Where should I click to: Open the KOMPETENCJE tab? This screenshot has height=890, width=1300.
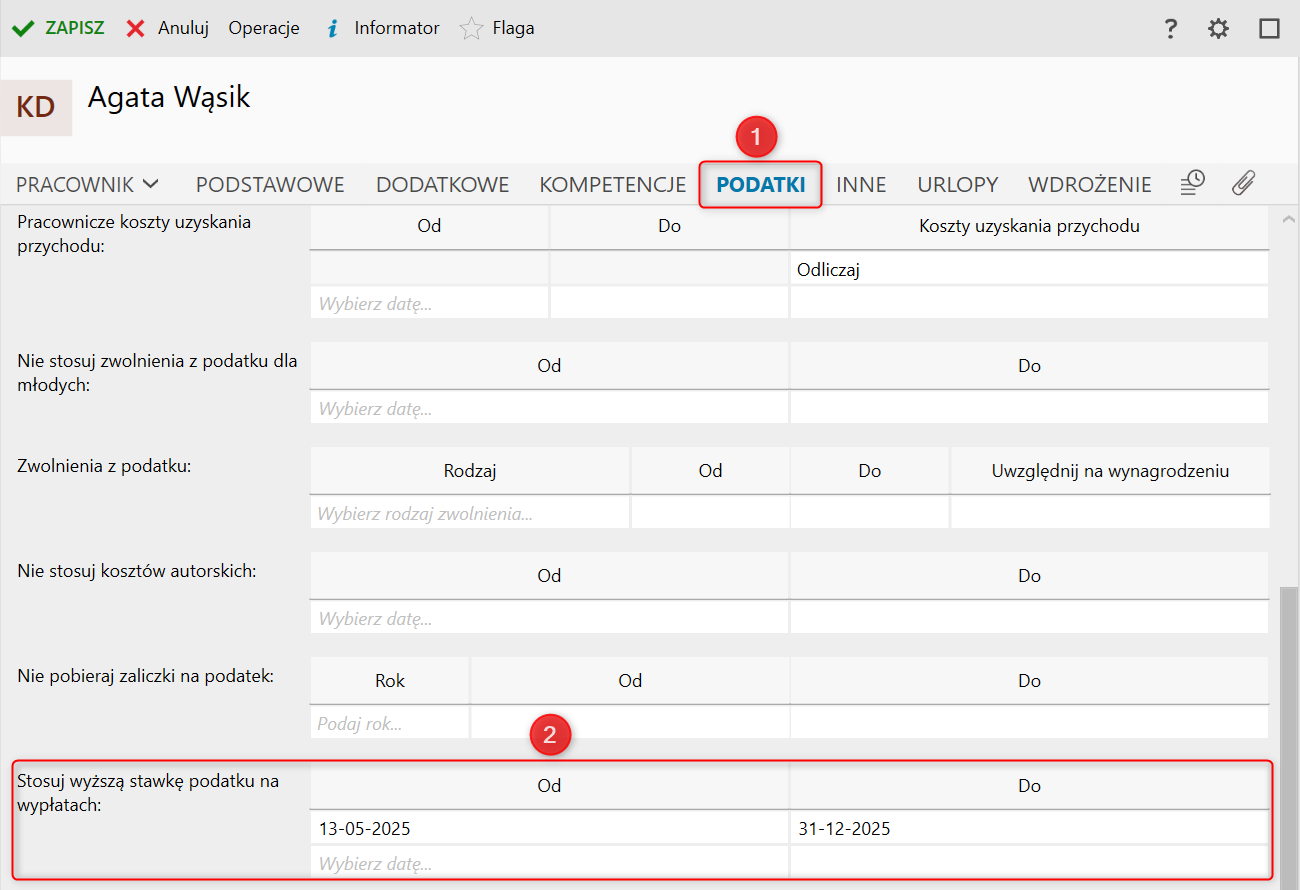pos(613,185)
